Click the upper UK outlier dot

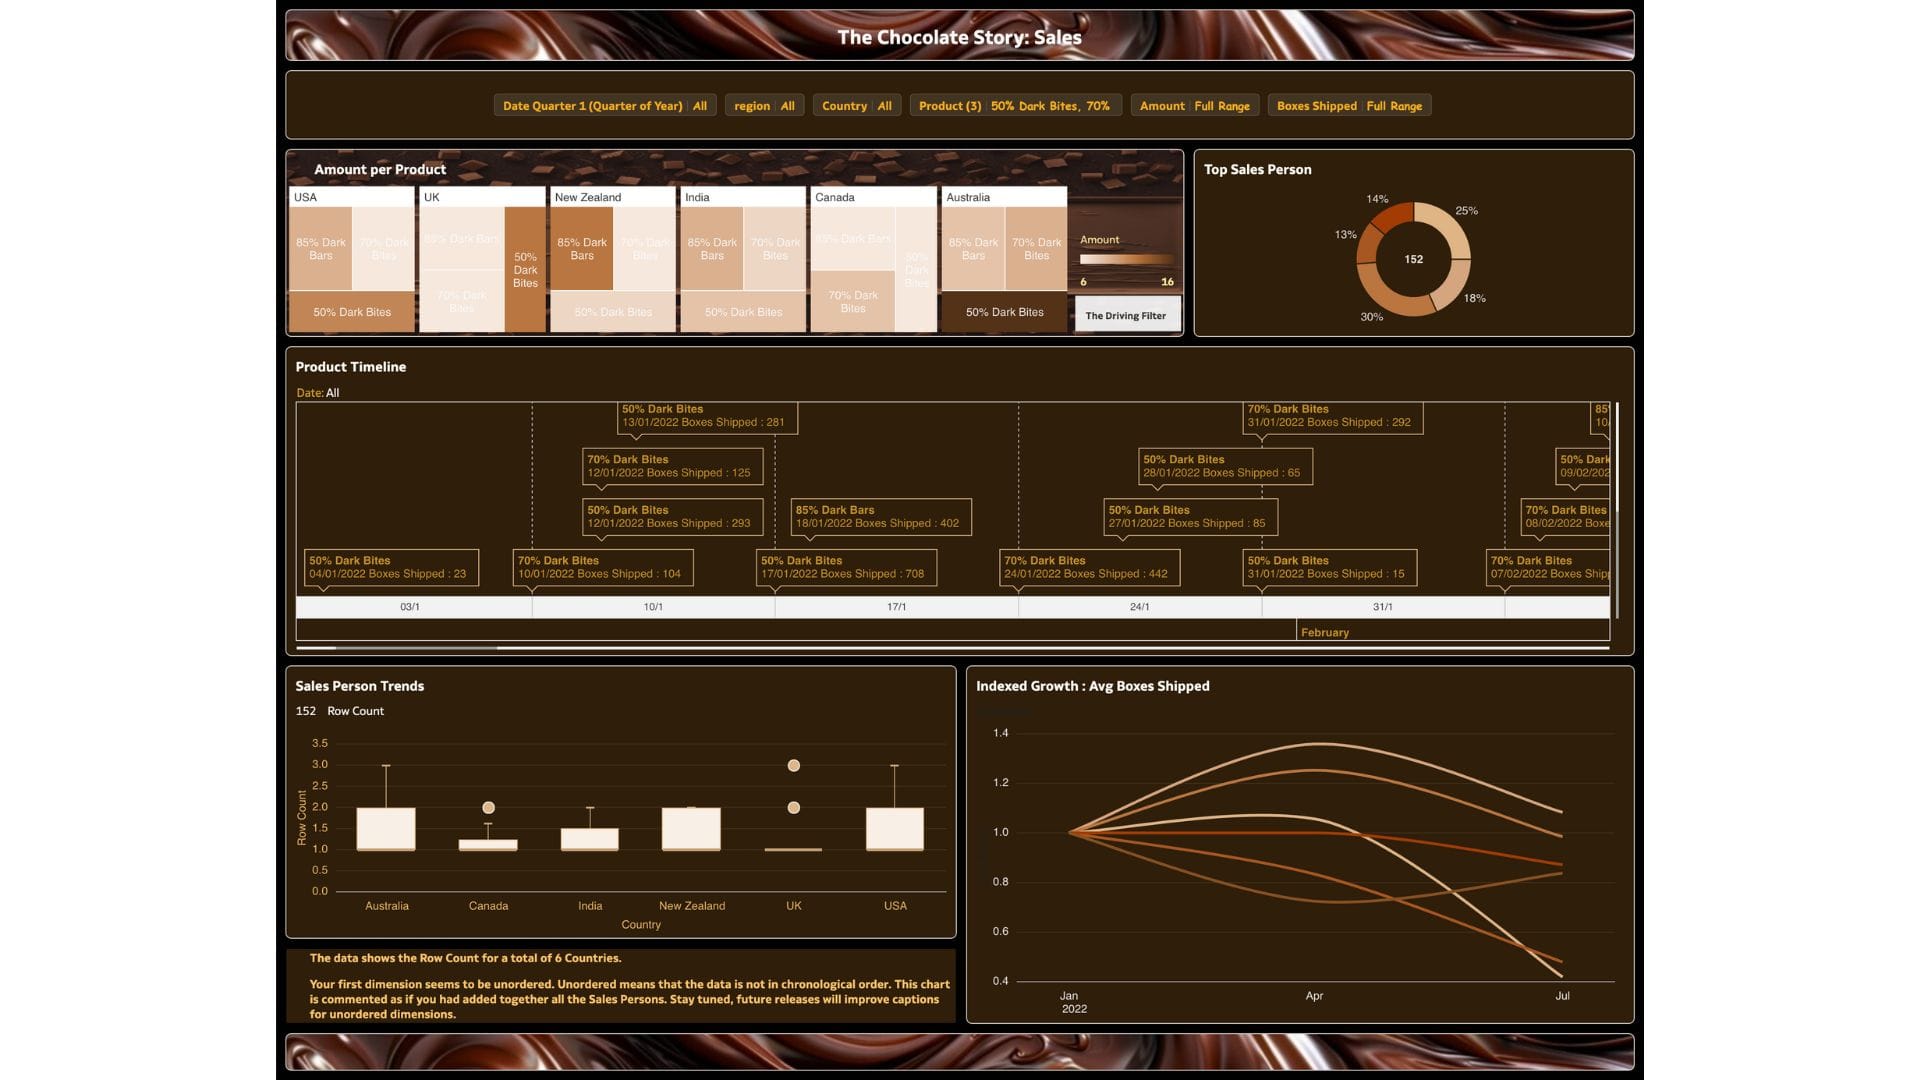794,766
